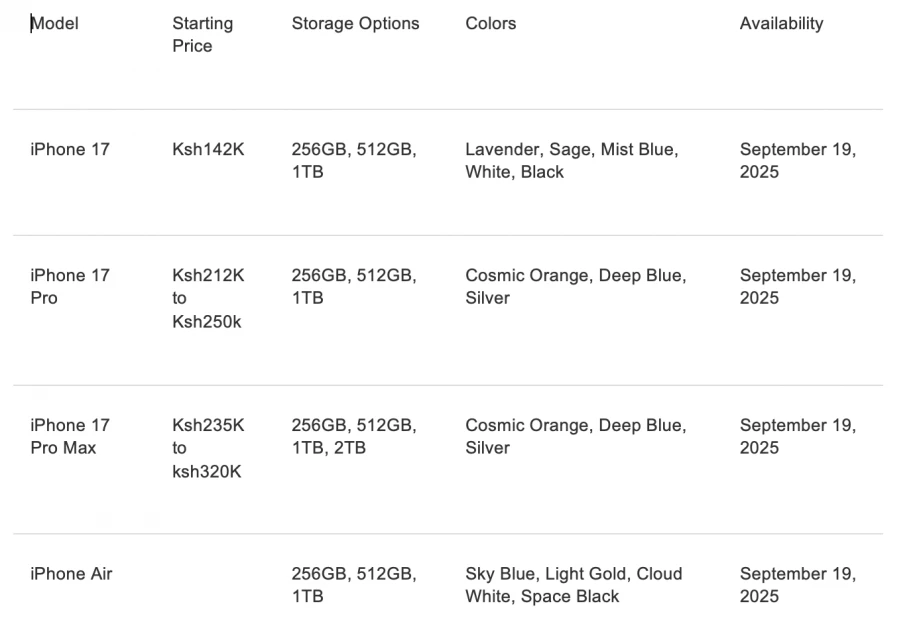This screenshot has width=919, height=630.
Task: Select the iPhone Air model cell
Action: tap(72, 574)
